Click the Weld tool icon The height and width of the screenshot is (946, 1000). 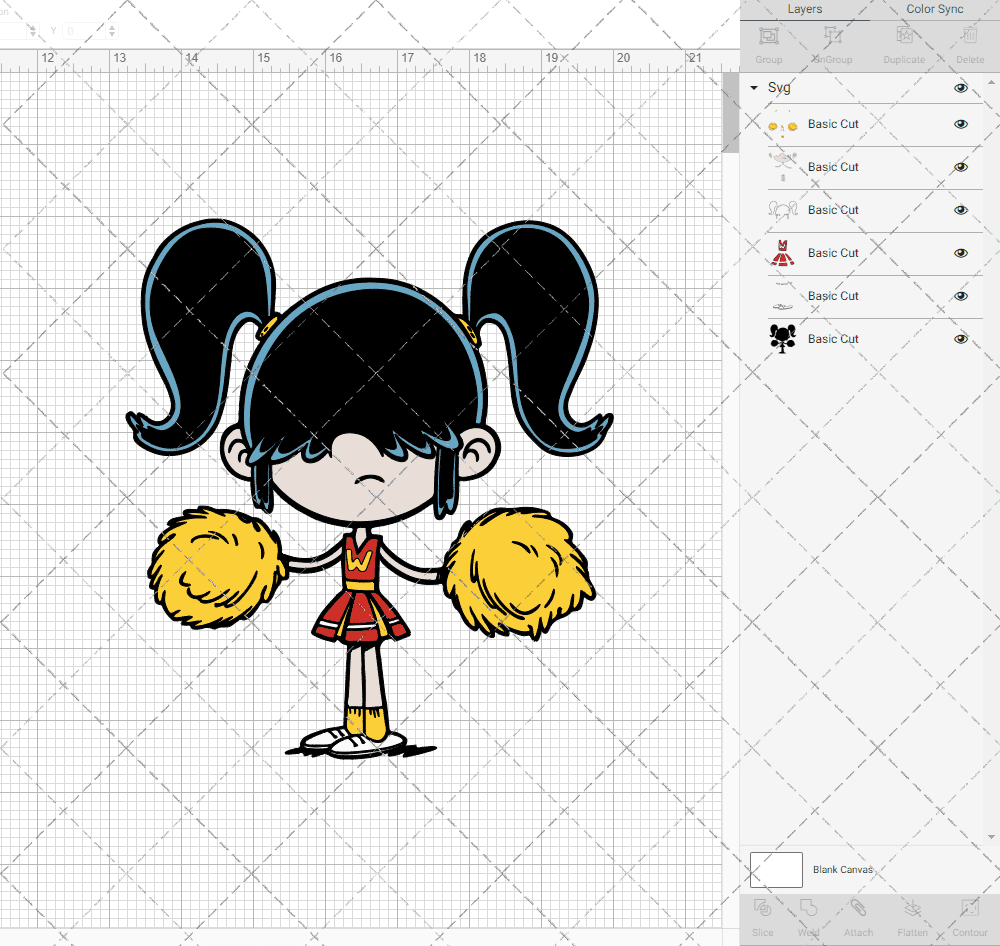pos(808,908)
